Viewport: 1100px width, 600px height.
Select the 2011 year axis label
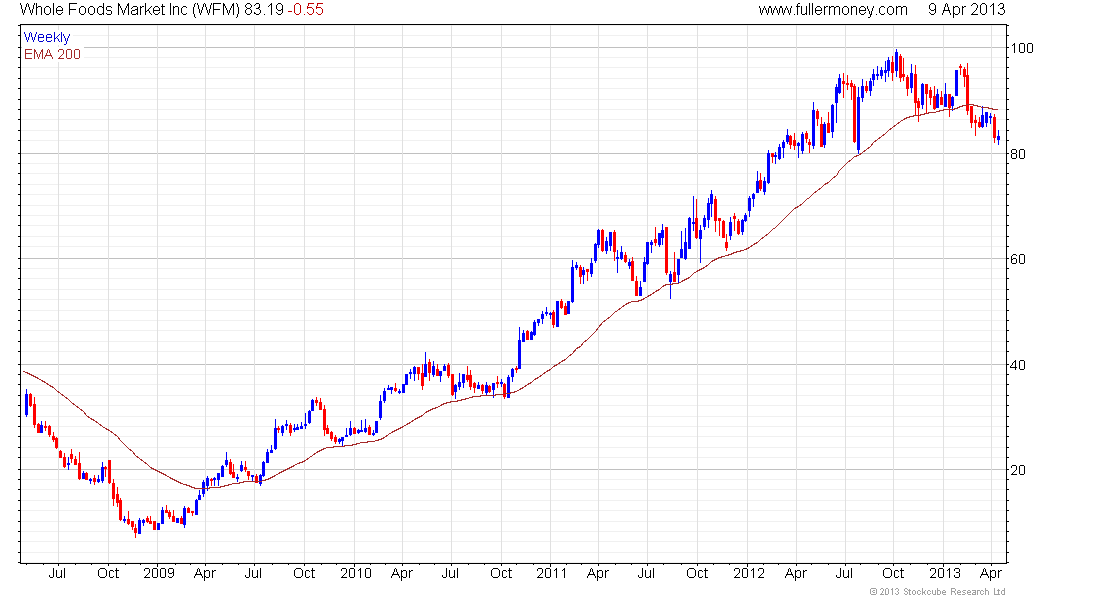point(551,573)
